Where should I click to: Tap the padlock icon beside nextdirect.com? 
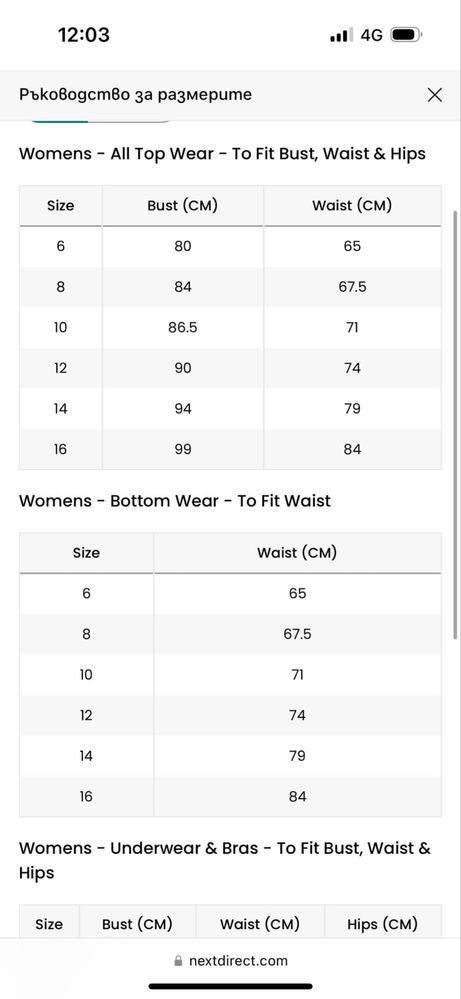(178, 961)
